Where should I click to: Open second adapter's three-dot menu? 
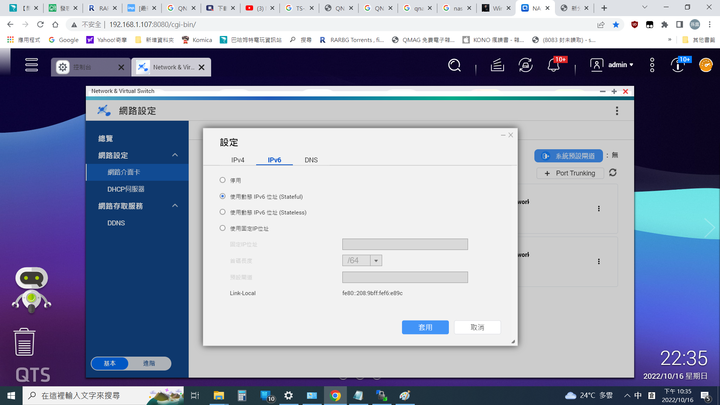point(598,261)
